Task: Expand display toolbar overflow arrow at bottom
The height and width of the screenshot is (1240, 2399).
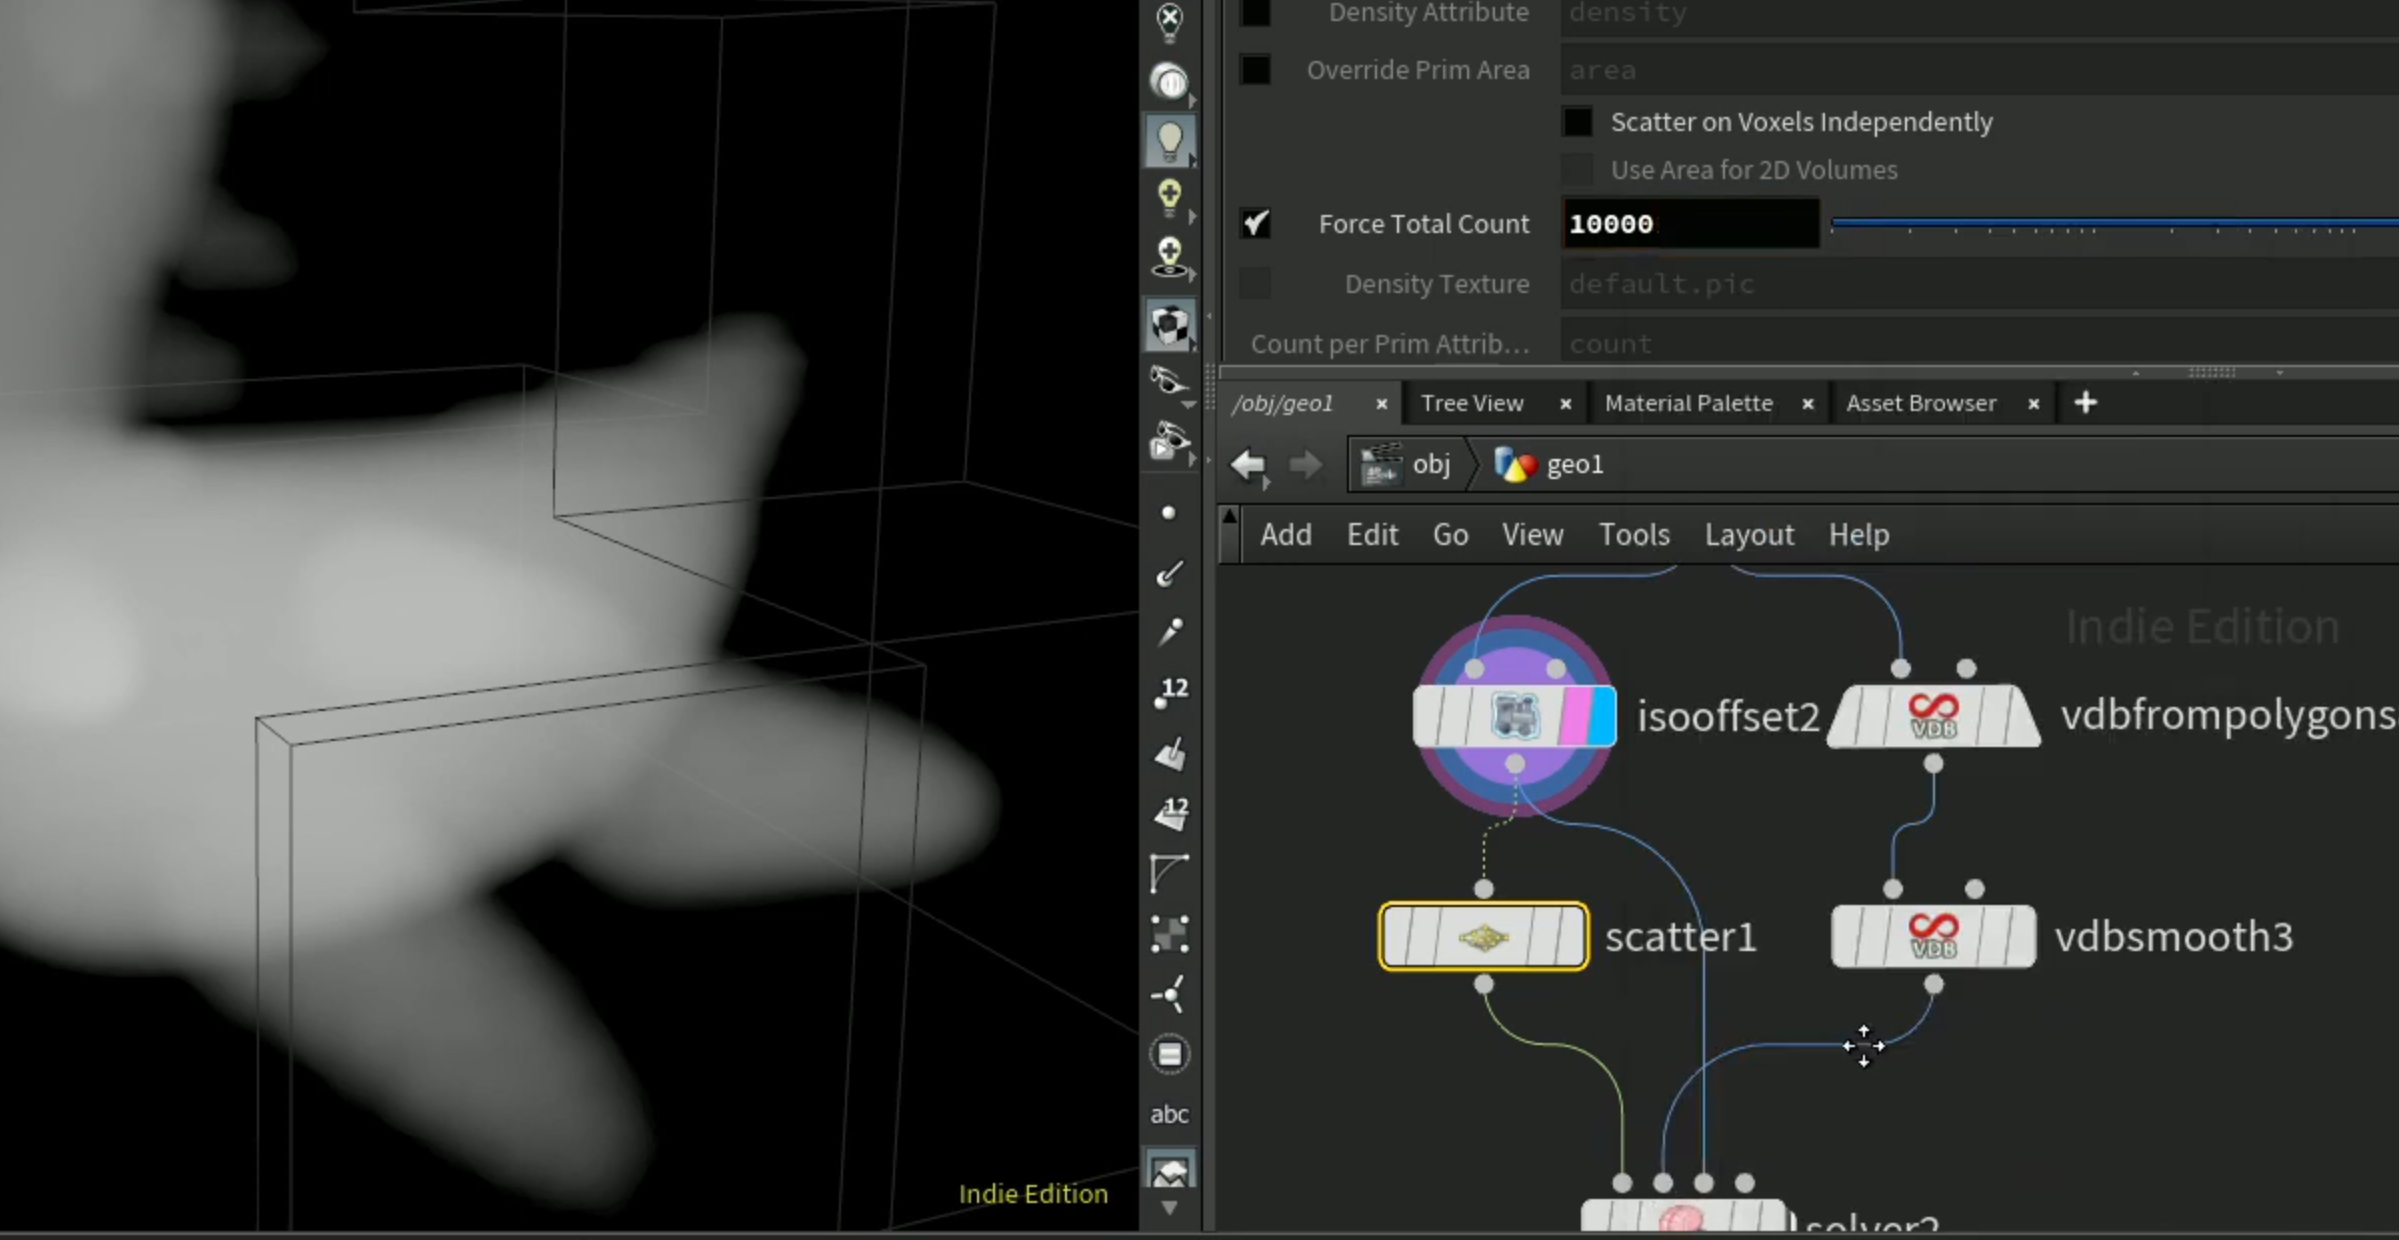Action: tap(1169, 1209)
